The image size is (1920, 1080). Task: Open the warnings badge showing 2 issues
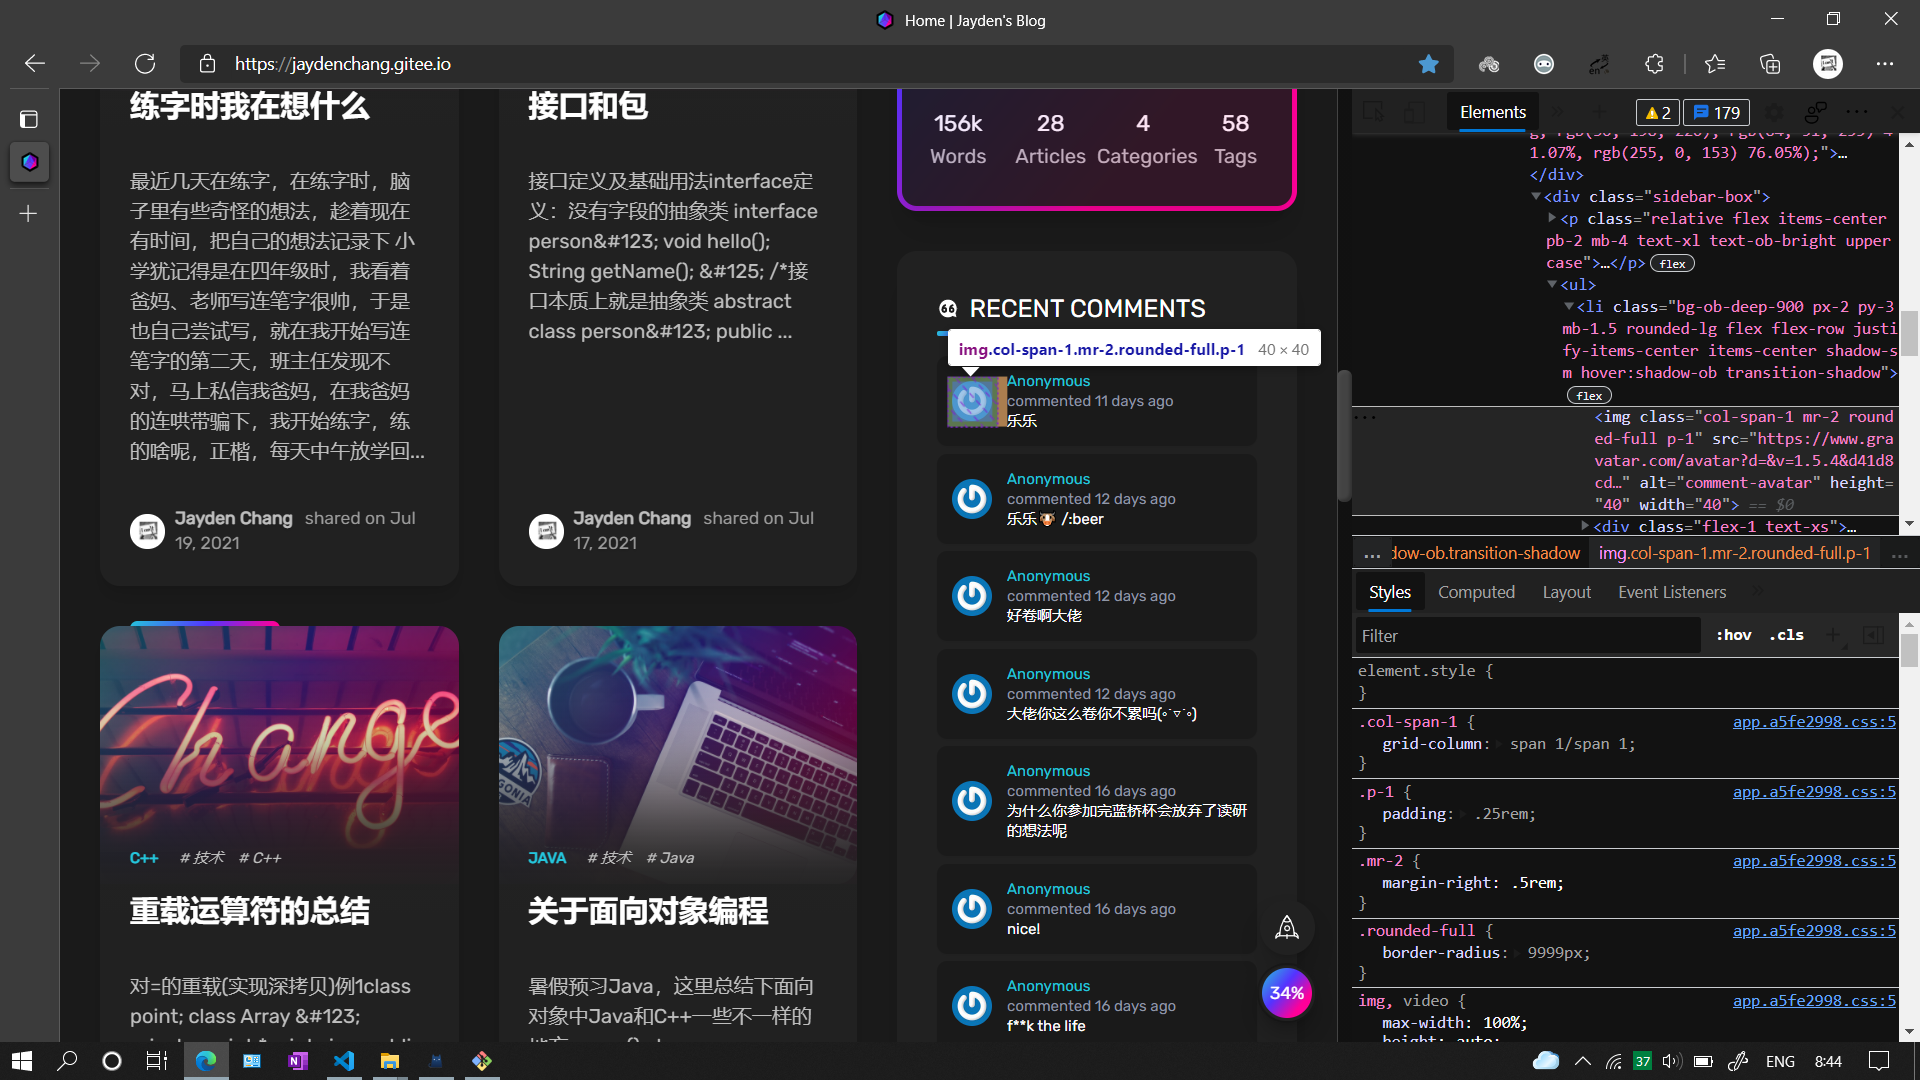pos(1657,112)
